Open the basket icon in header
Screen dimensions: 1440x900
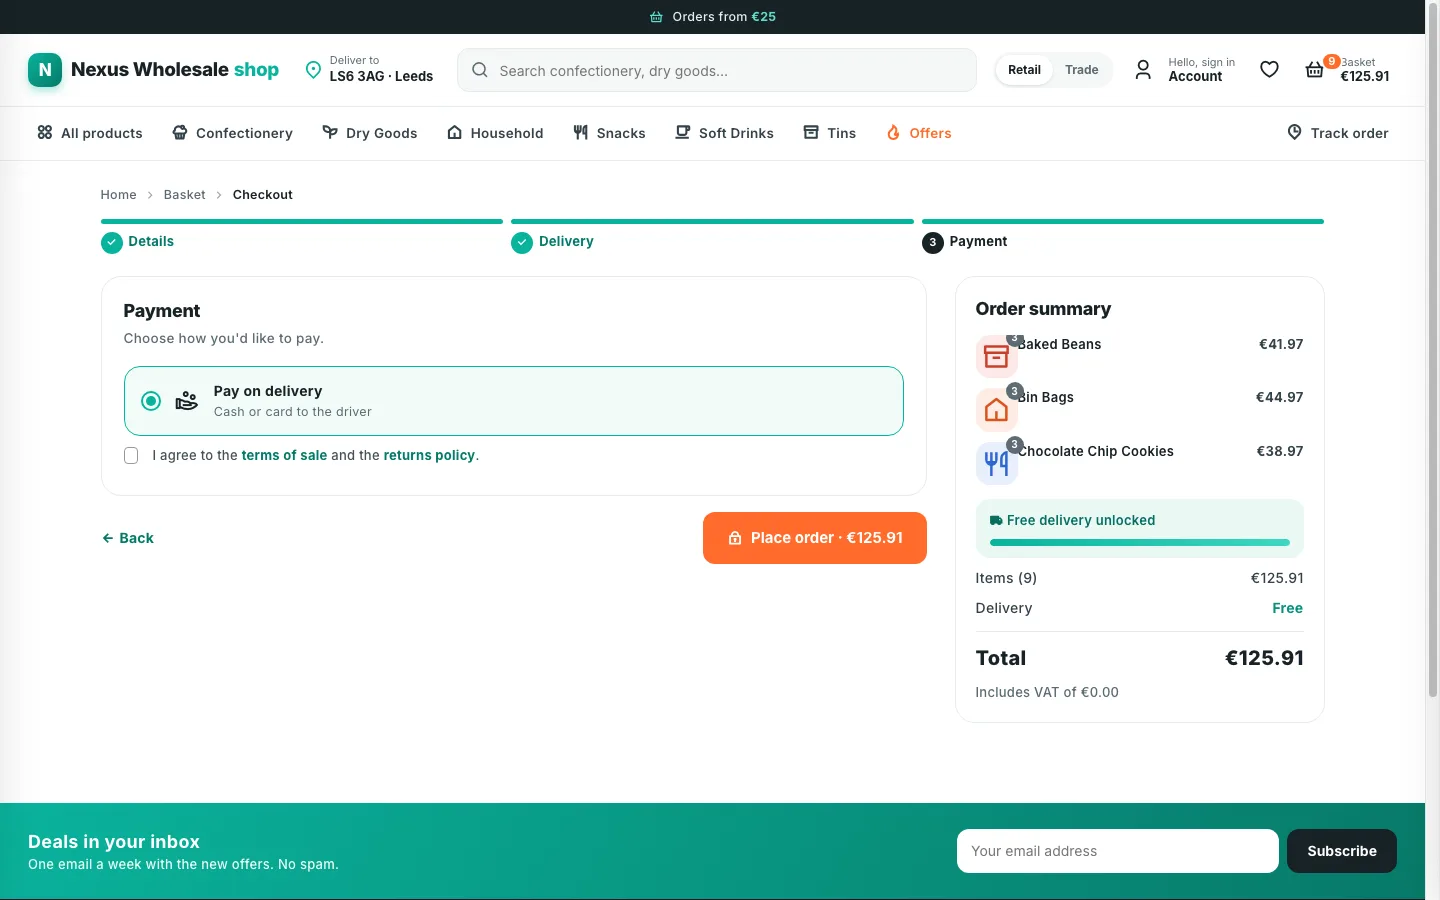click(x=1314, y=70)
